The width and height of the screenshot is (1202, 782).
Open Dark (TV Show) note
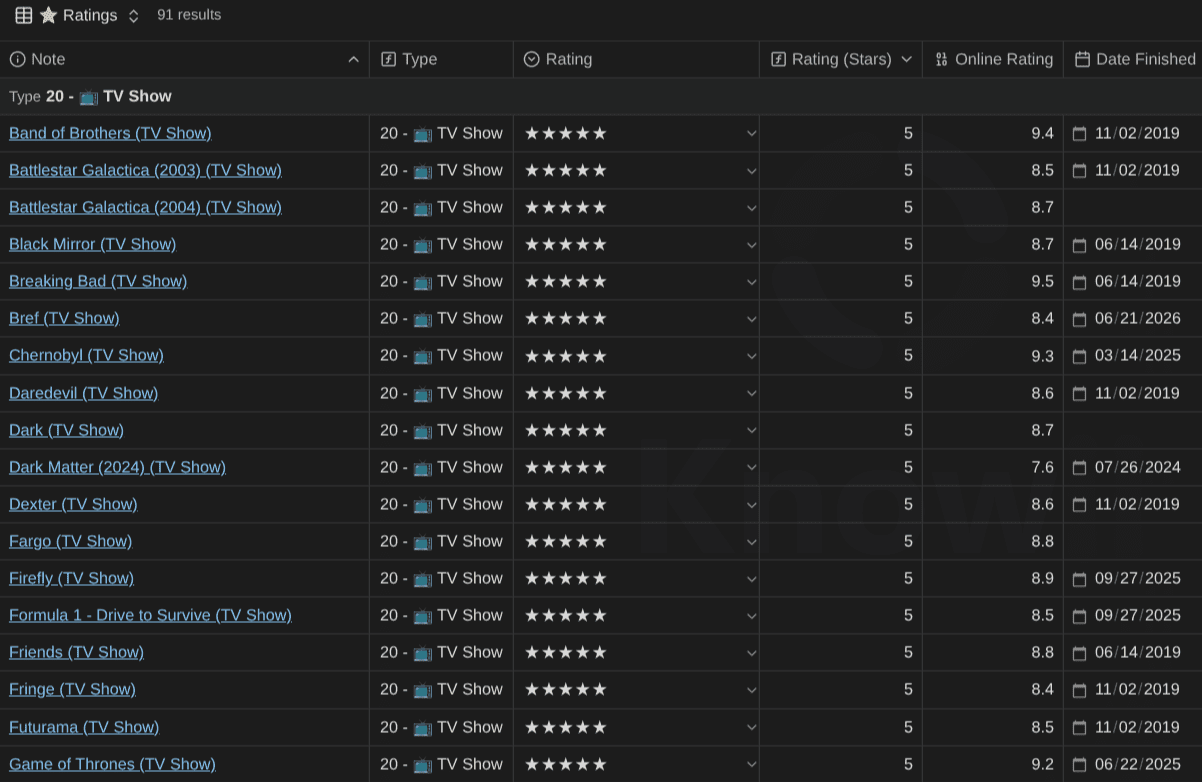[66, 430]
